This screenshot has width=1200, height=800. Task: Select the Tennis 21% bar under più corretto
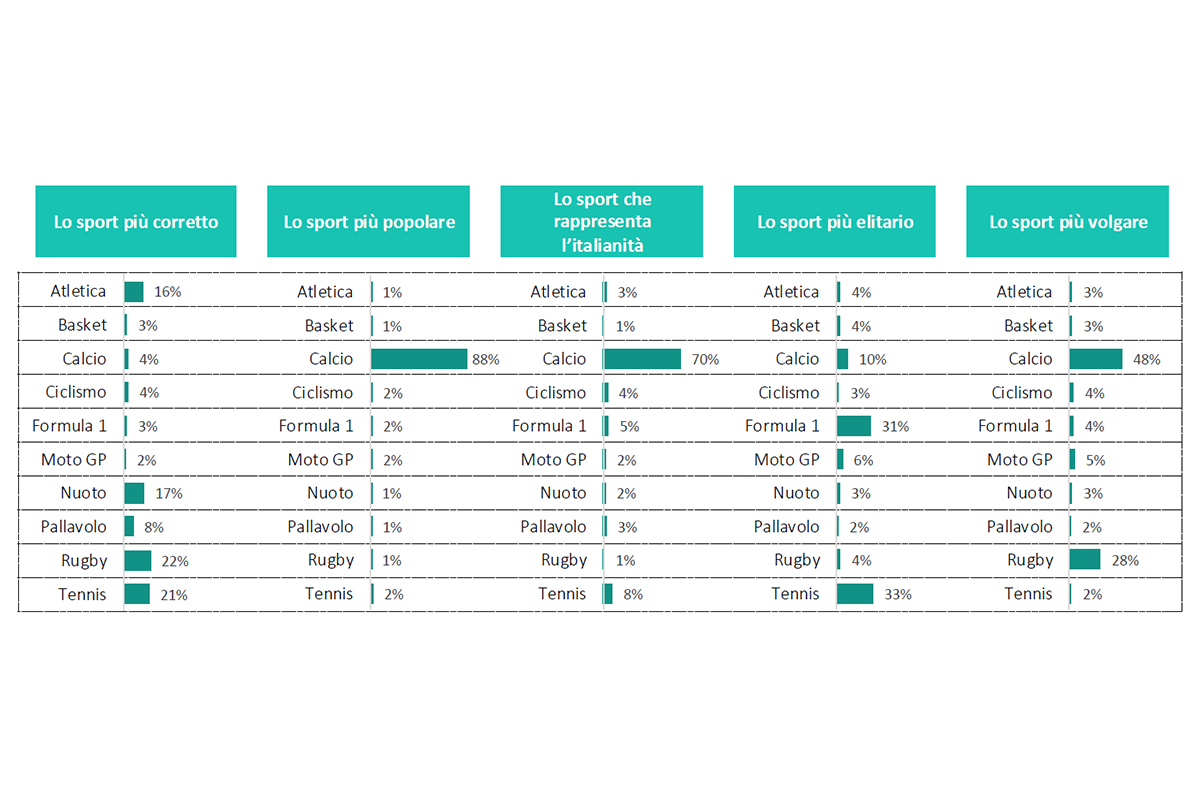coord(137,594)
